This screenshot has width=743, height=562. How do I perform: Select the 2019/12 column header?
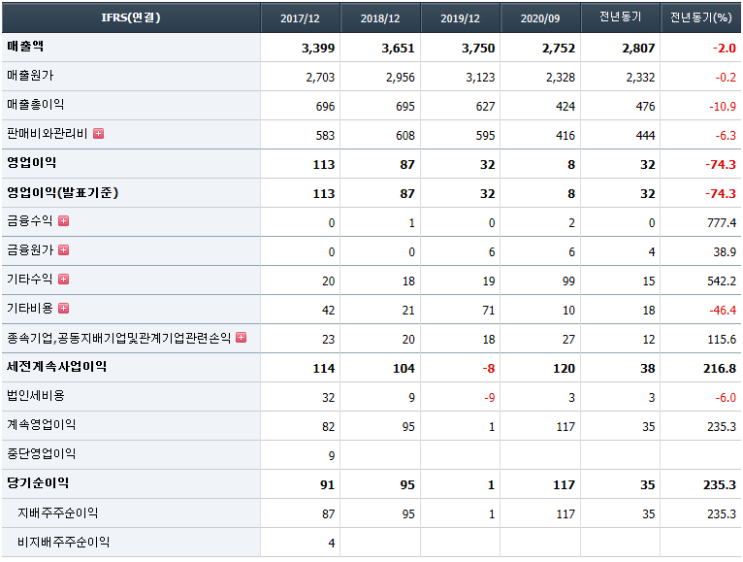click(460, 18)
